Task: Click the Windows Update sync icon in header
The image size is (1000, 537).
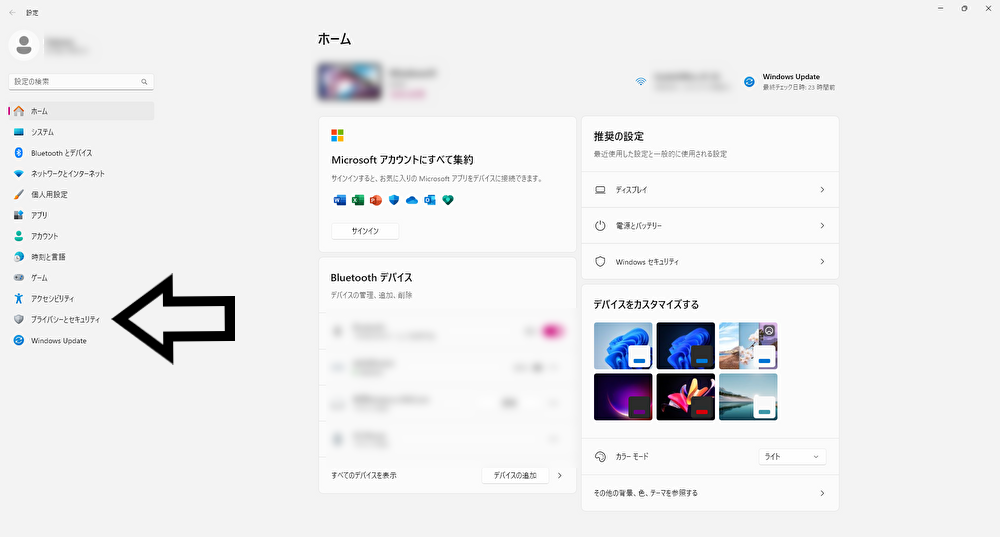Action: tap(749, 82)
